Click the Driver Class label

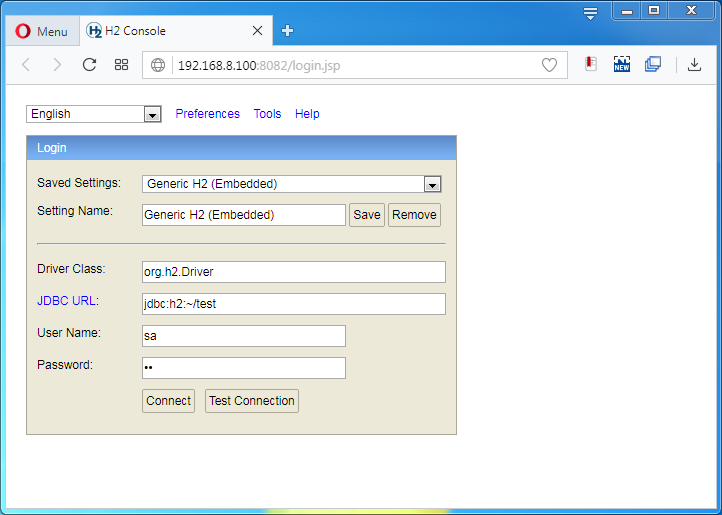pos(71,269)
